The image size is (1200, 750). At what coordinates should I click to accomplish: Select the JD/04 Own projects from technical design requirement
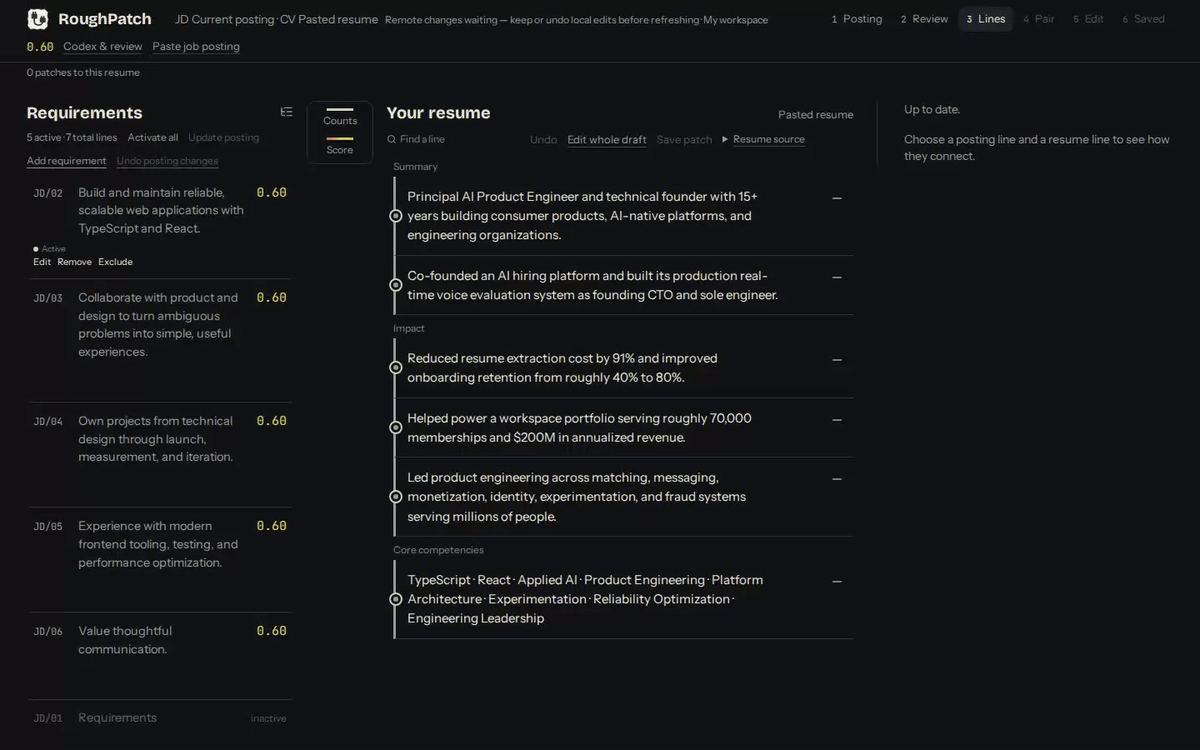pyautogui.click(x=160, y=439)
